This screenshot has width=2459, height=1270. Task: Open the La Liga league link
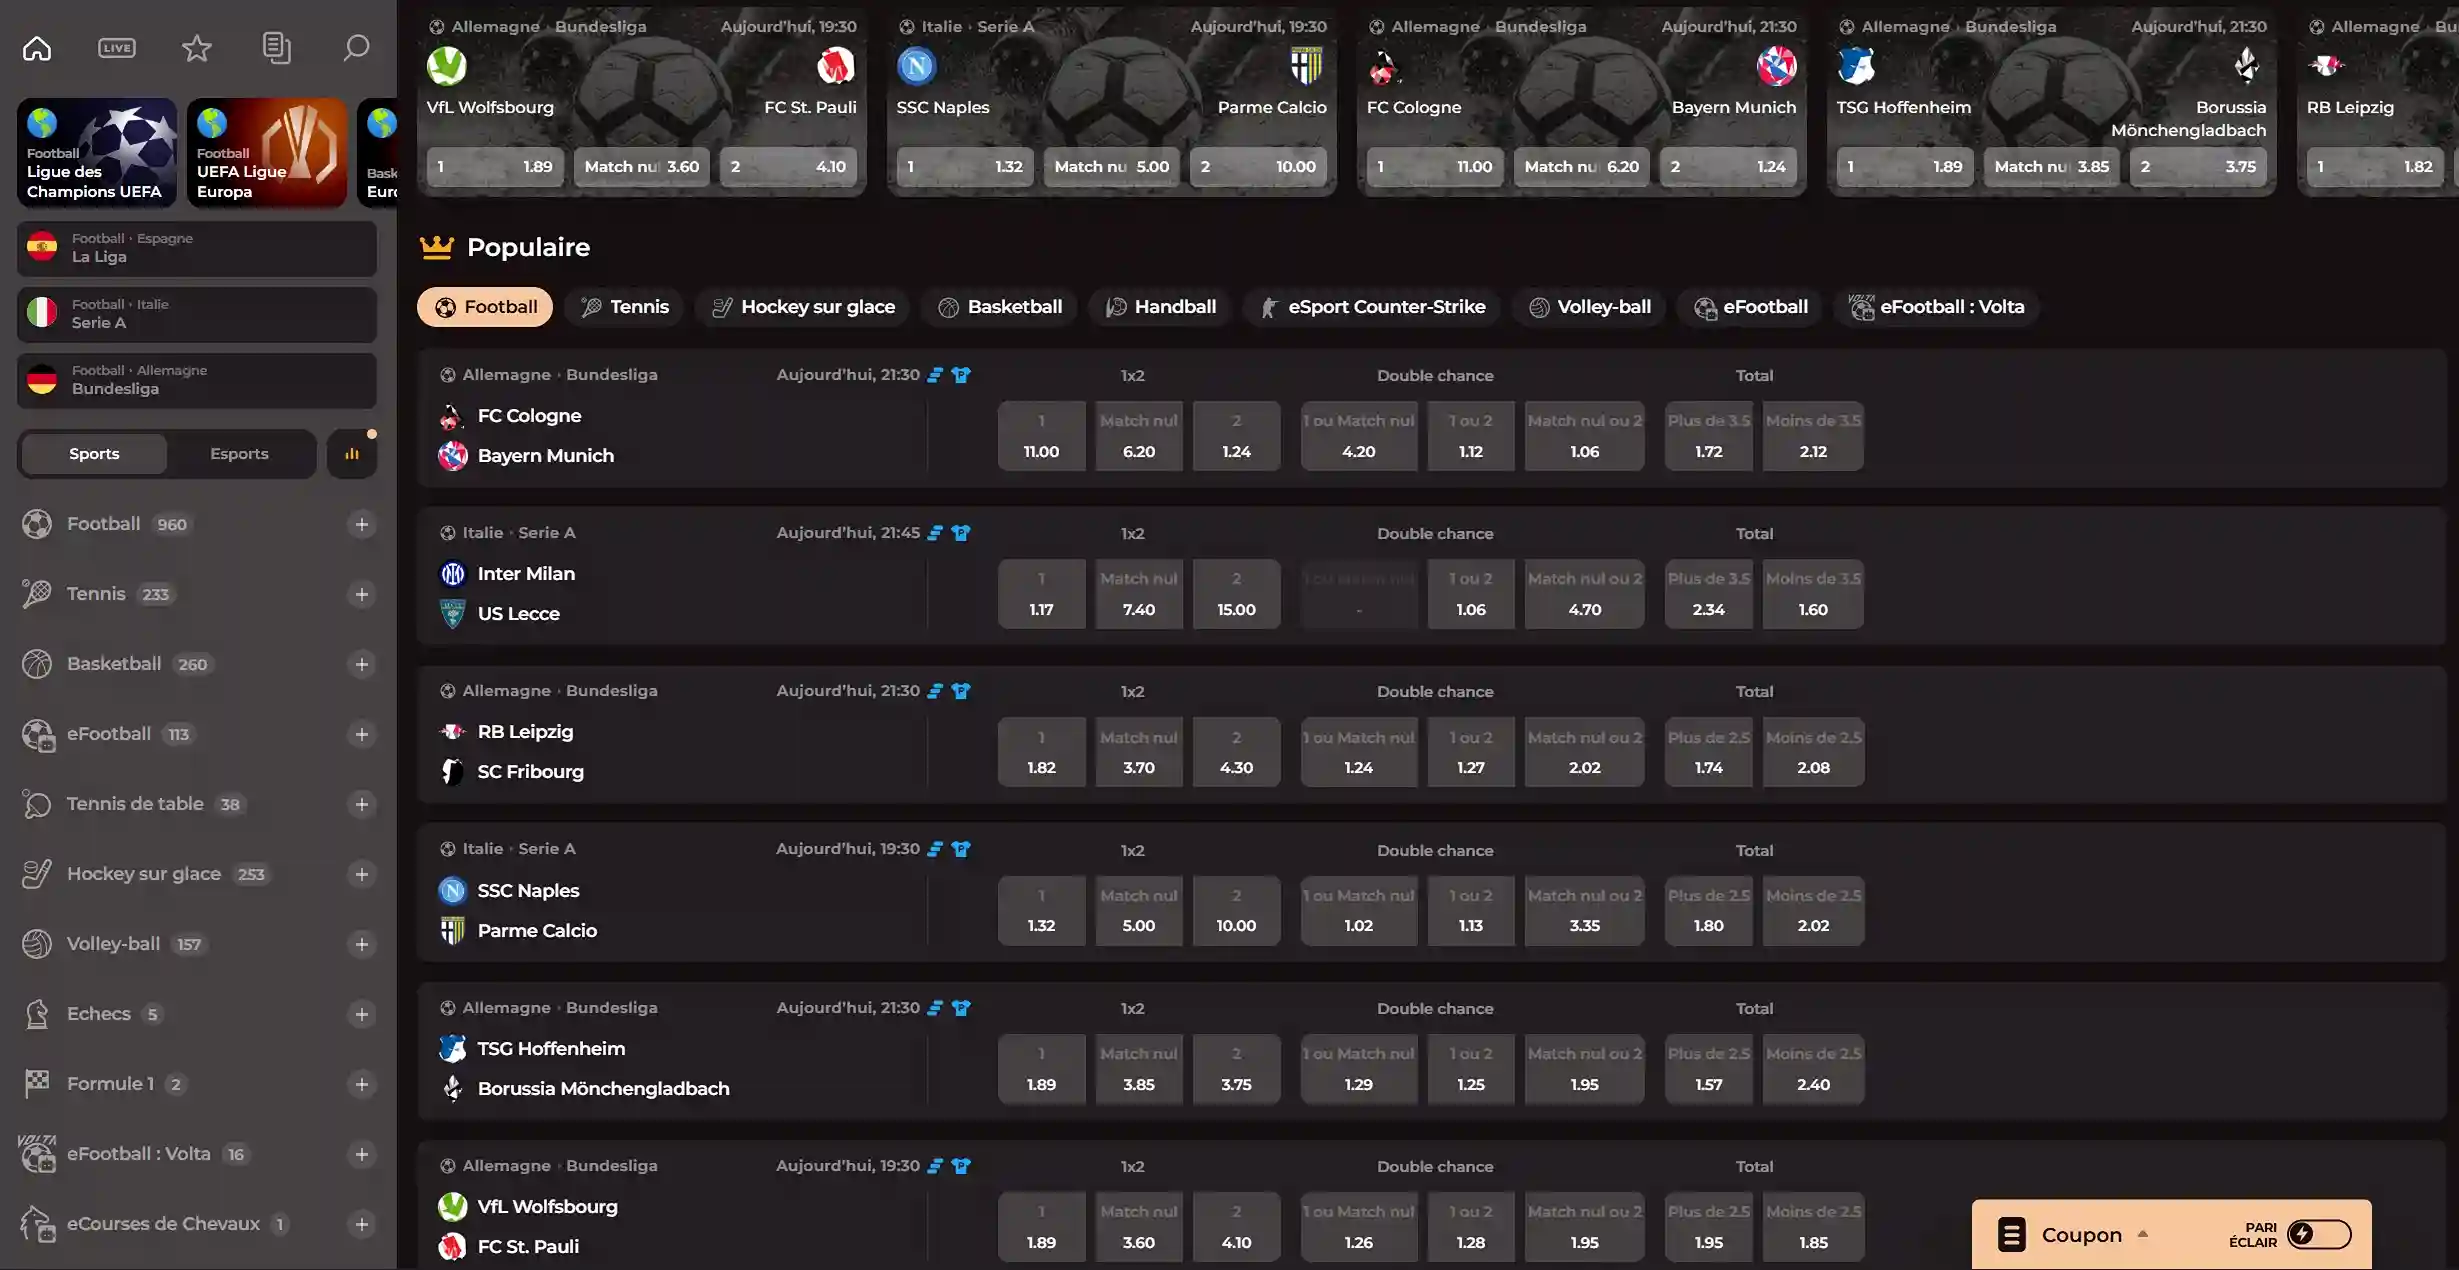(x=197, y=248)
